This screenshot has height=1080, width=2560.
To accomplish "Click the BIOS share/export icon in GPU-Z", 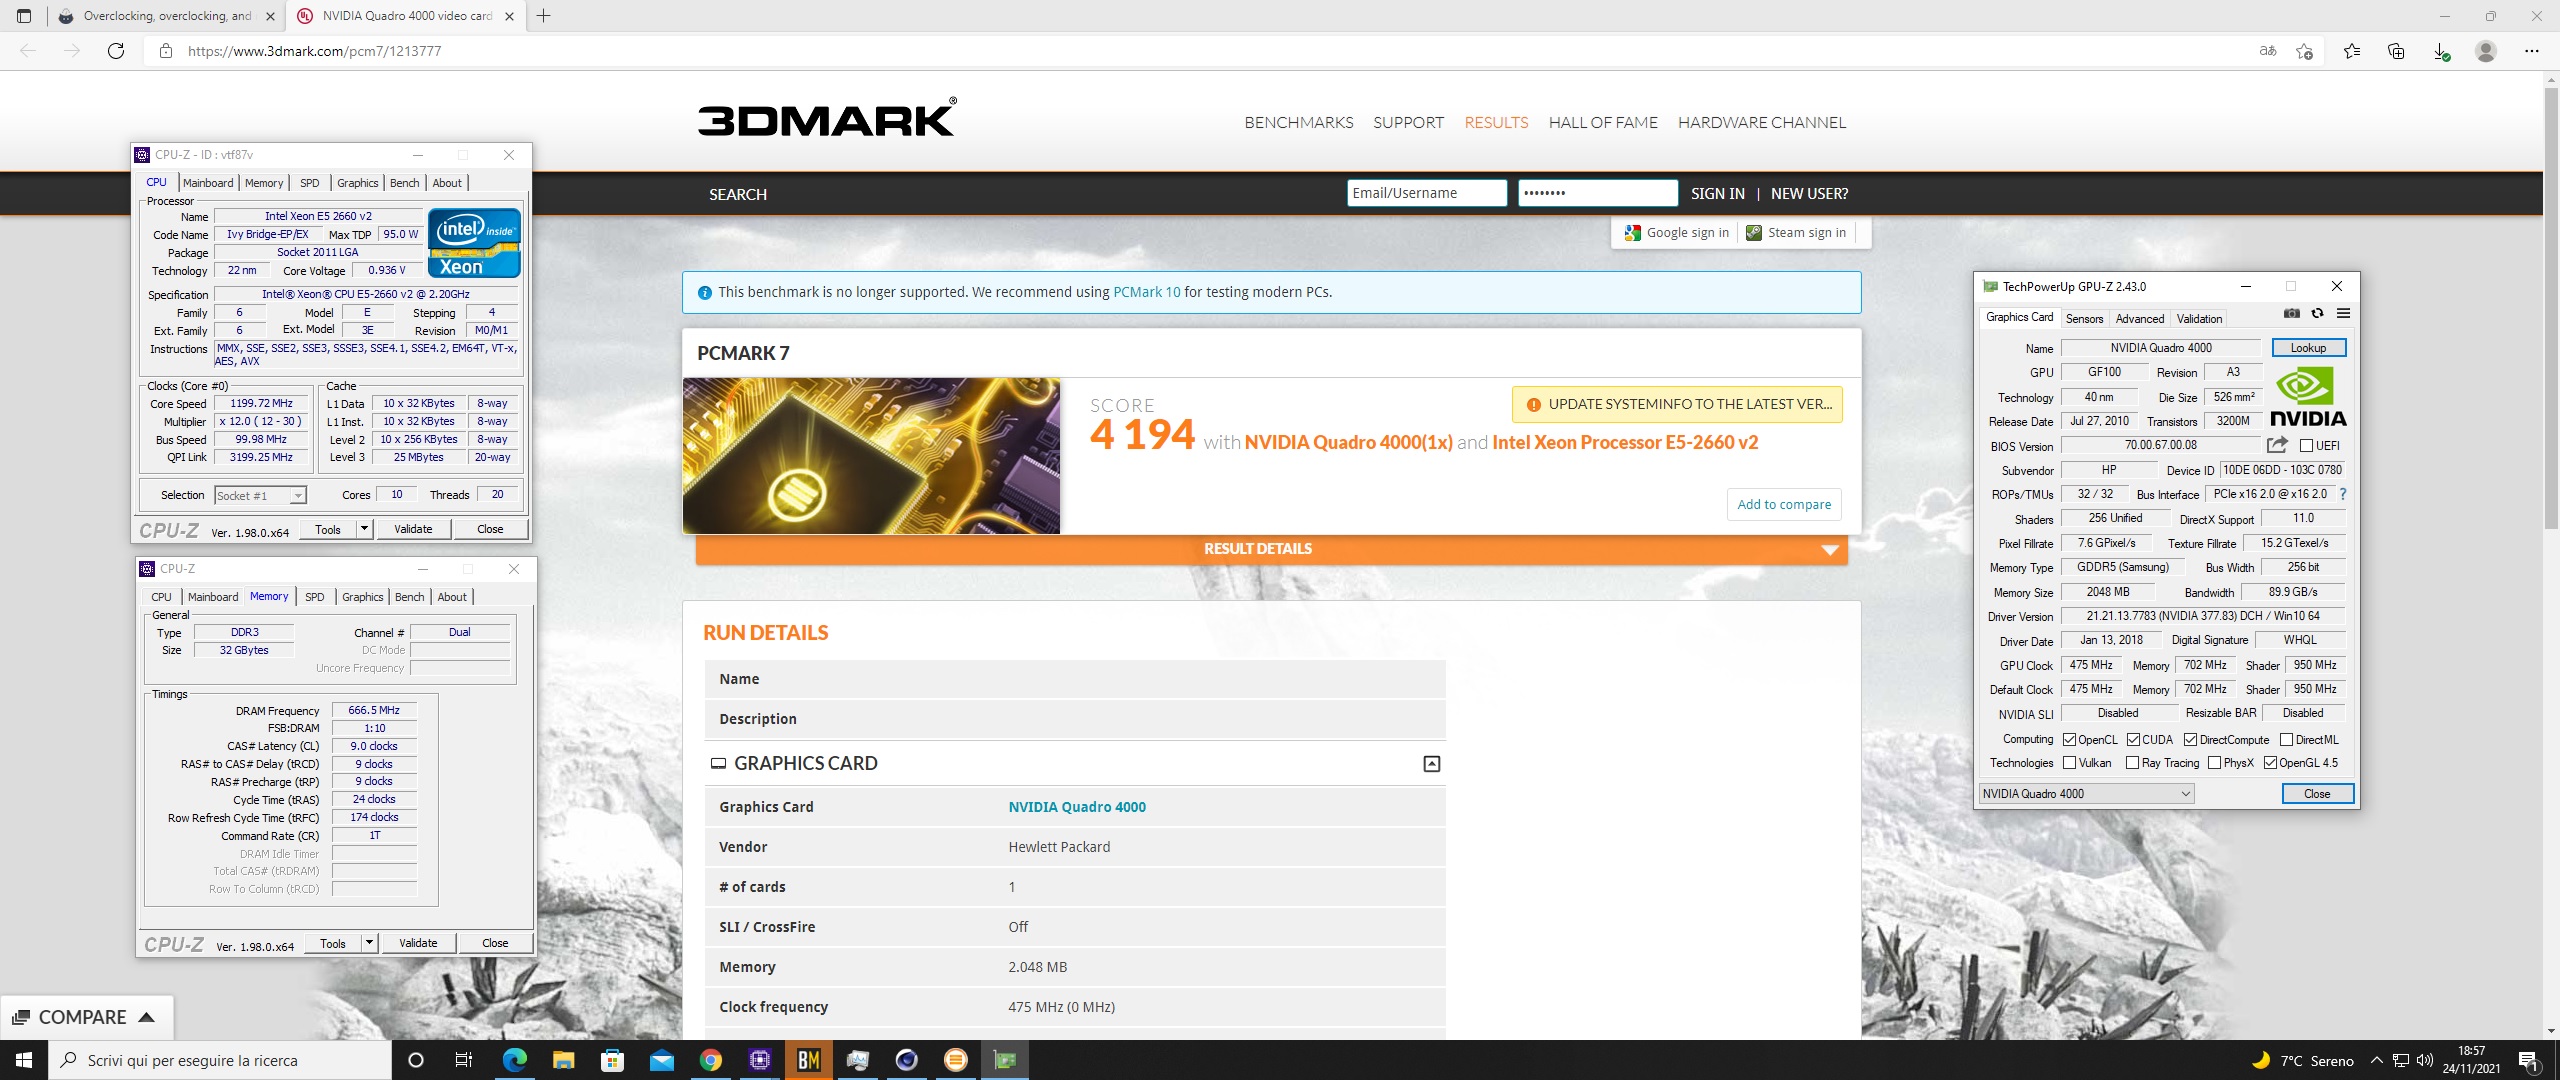I will click(2277, 445).
